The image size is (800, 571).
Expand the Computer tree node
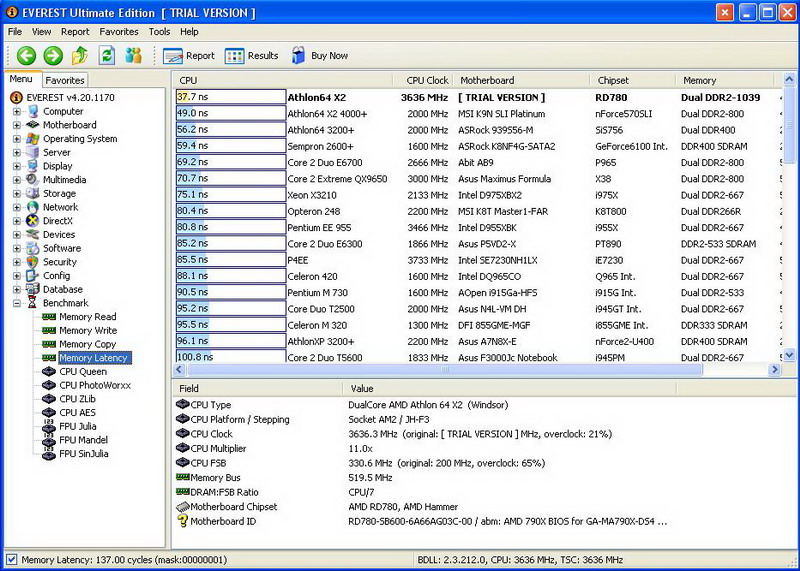coord(17,111)
